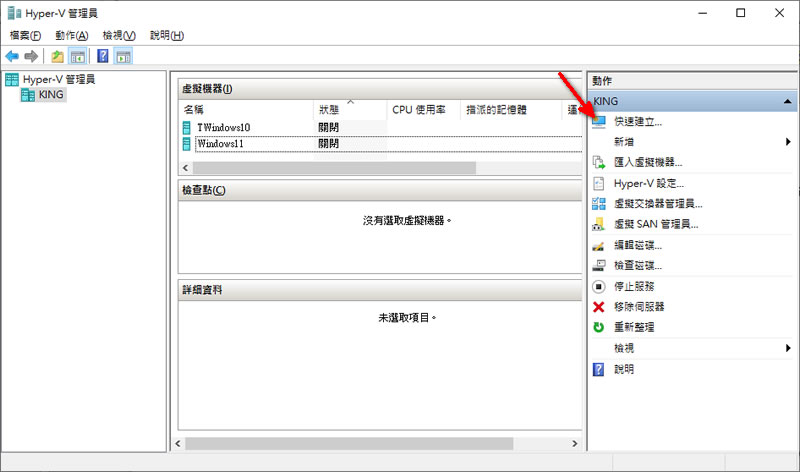
Task: Click the 匯入虛擬機器 import icon
Action: pyautogui.click(x=598, y=163)
